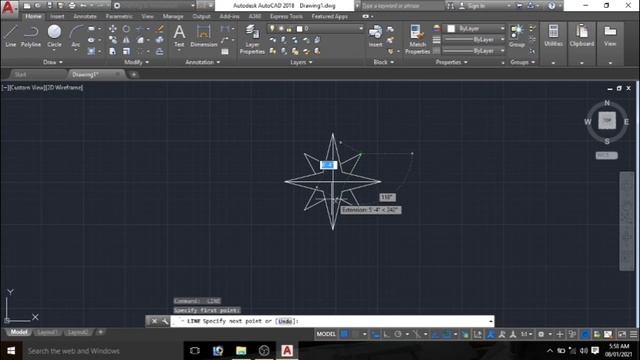Screen dimensions: 640x360
Task: Click the Erase tool icon
Action: point(160,29)
